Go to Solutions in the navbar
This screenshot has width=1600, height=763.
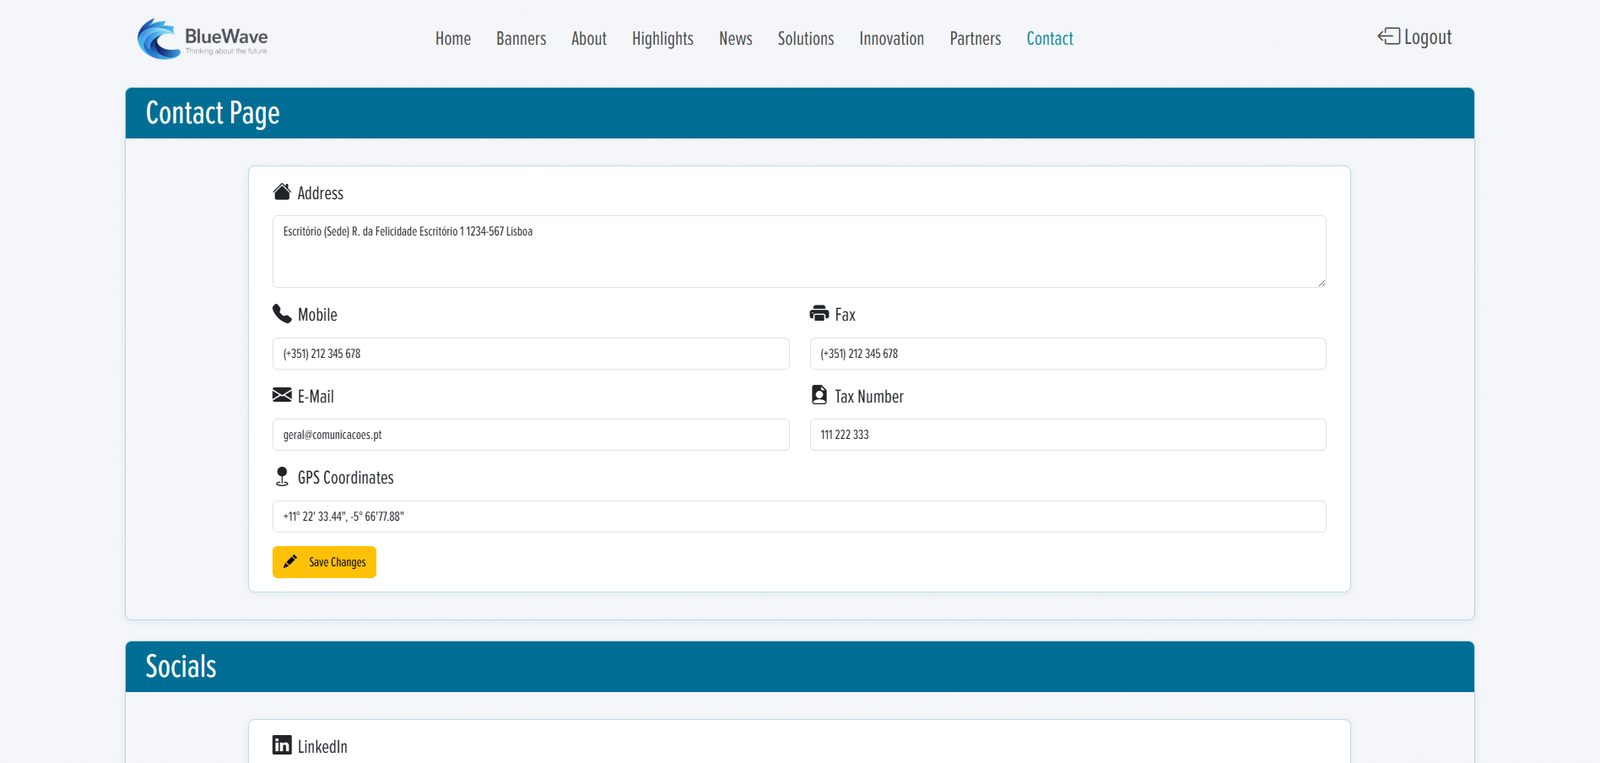tap(806, 39)
